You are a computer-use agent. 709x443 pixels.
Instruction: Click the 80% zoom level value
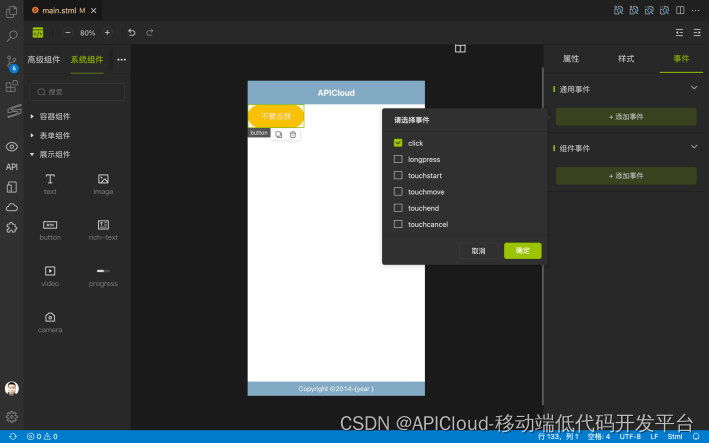pyautogui.click(x=87, y=33)
